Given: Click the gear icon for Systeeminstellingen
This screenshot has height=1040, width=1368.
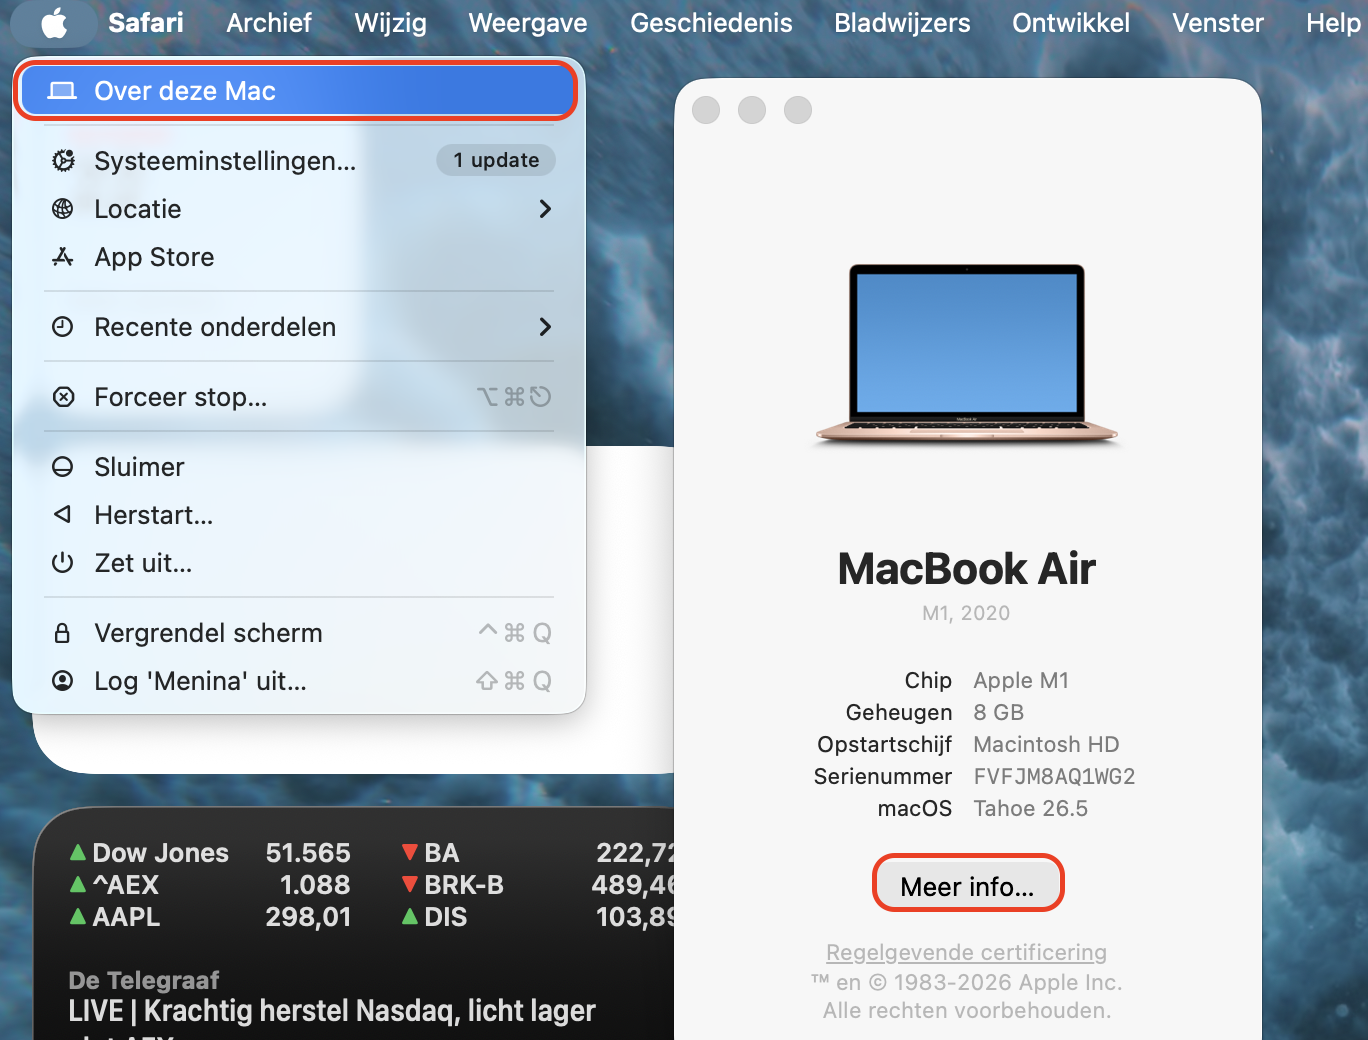Looking at the screenshot, I should click(x=63, y=161).
